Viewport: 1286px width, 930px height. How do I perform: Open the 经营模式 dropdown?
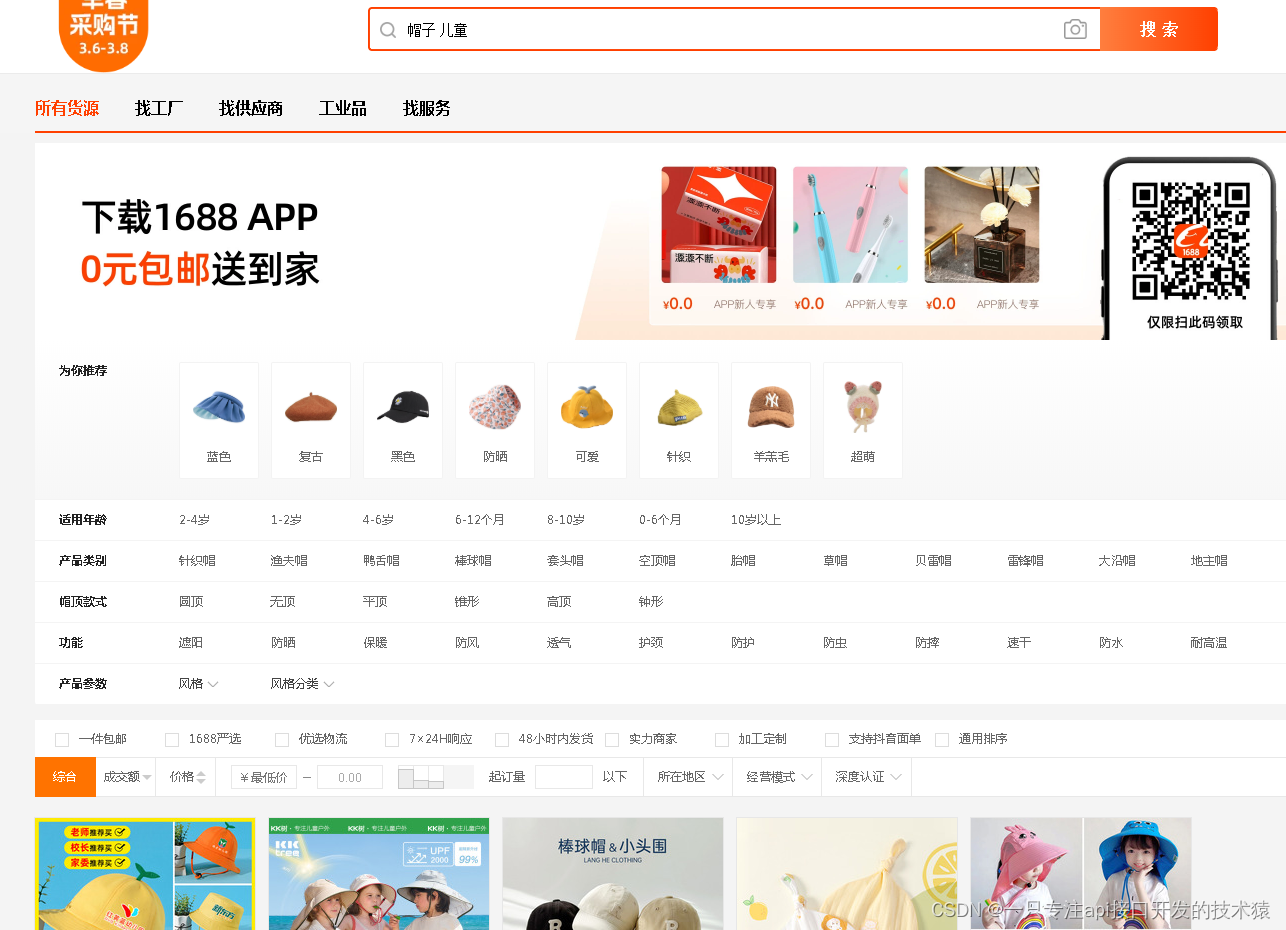point(776,776)
